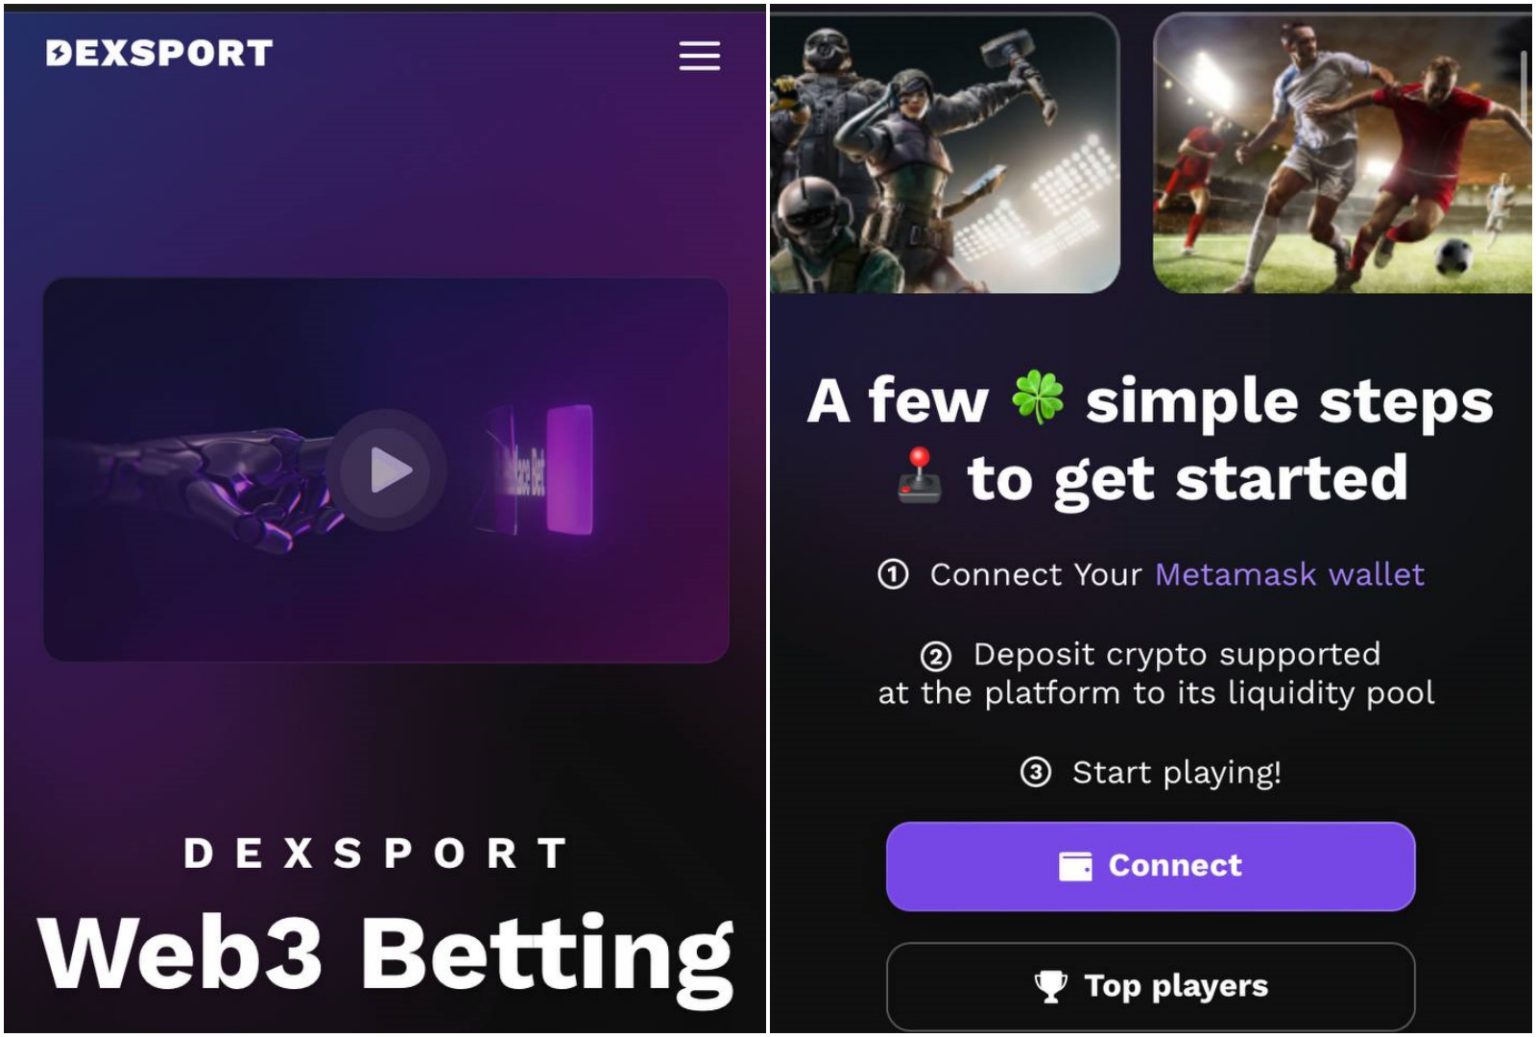Play the intro video

(387, 470)
